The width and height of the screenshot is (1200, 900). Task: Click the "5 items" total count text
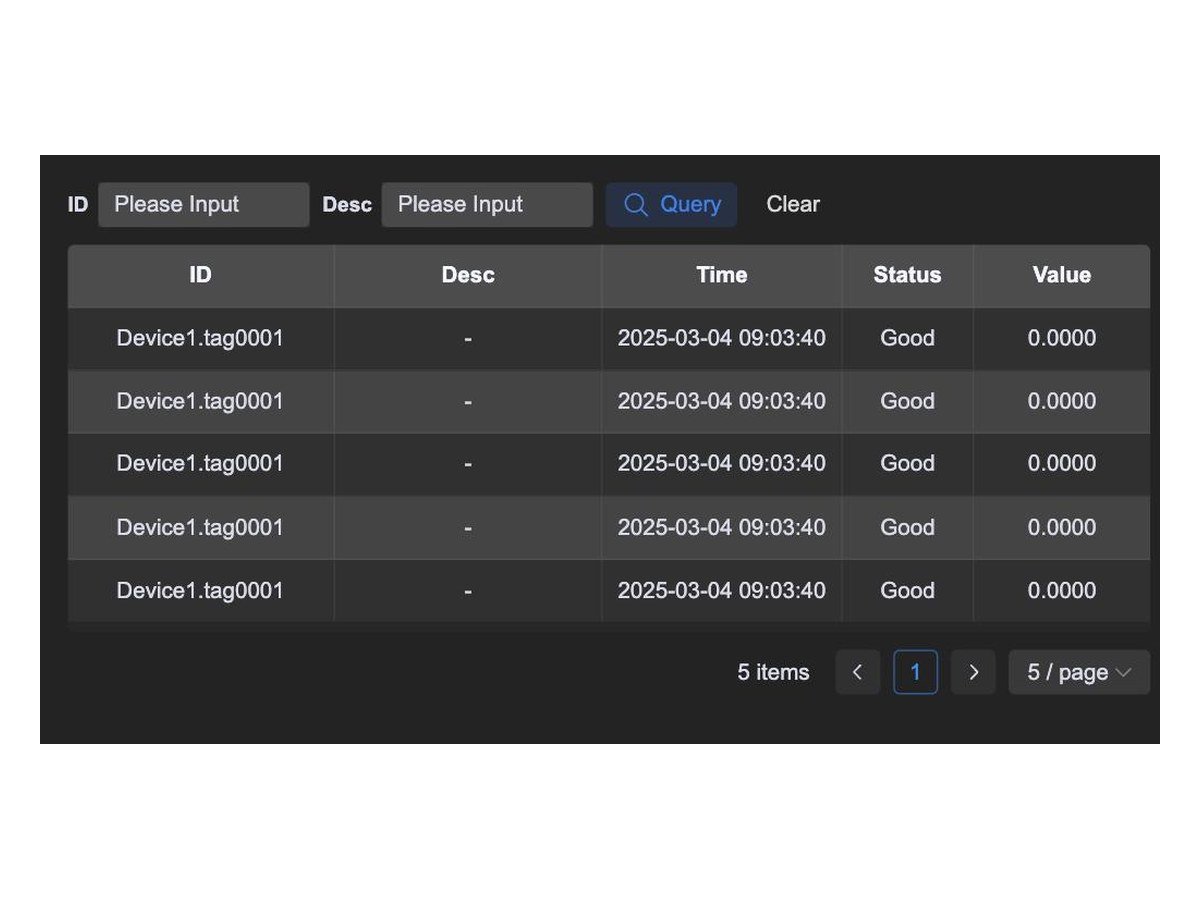tap(774, 672)
